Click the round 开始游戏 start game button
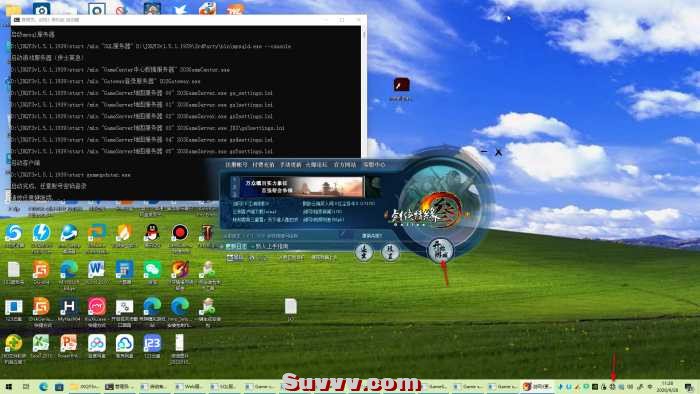The image size is (700, 394). click(x=440, y=250)
